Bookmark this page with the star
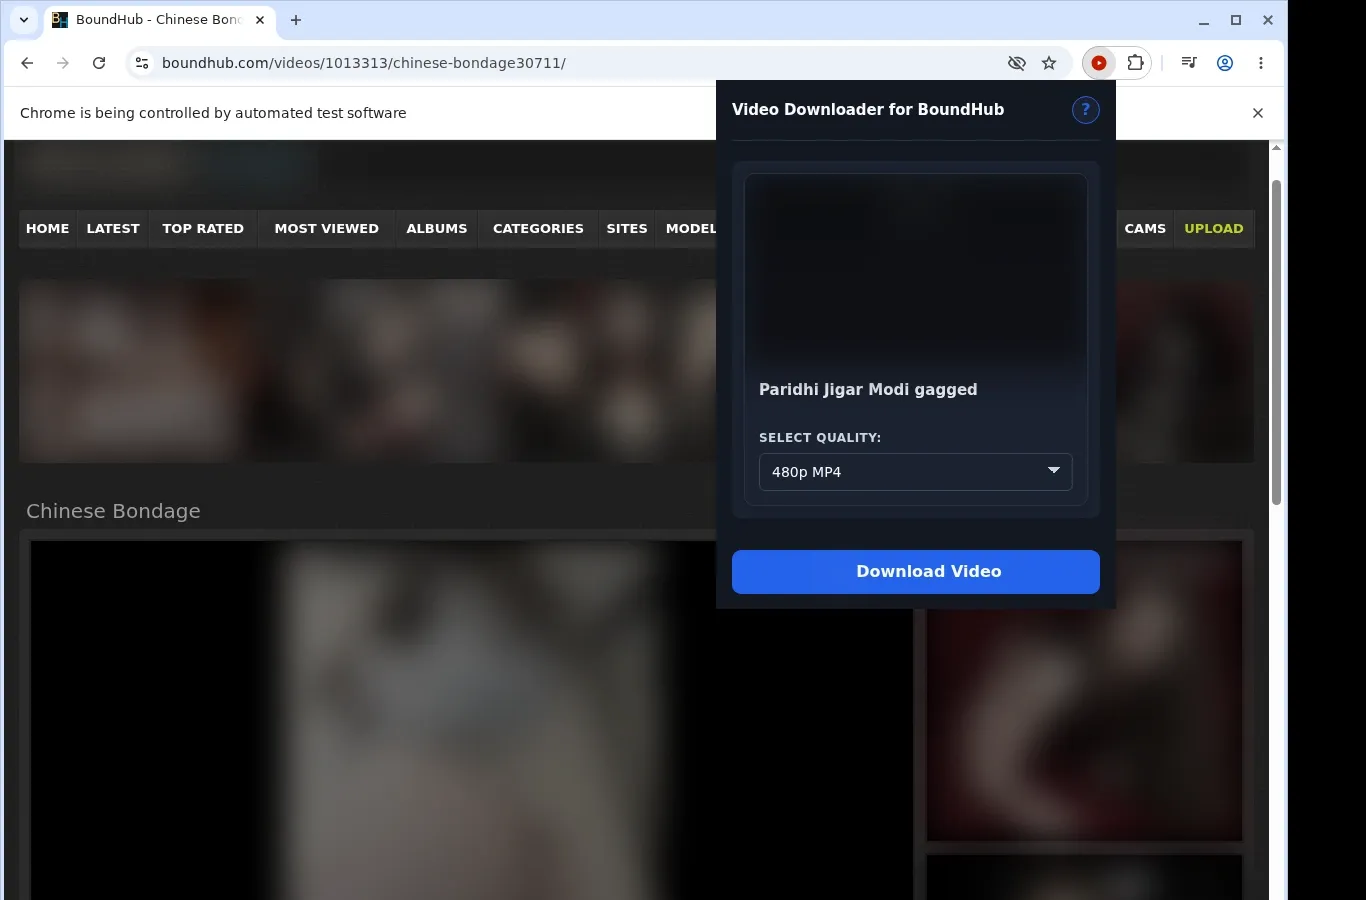Viewport: 1366px width, 900px height. (x=1049, y=63)
